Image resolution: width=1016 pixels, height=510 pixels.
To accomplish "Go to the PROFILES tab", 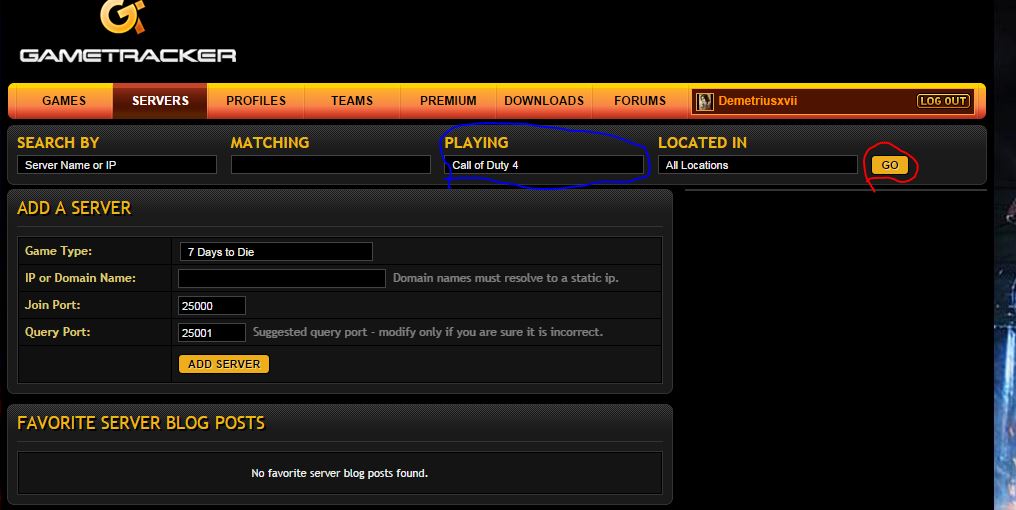I will tap(256, 100).
